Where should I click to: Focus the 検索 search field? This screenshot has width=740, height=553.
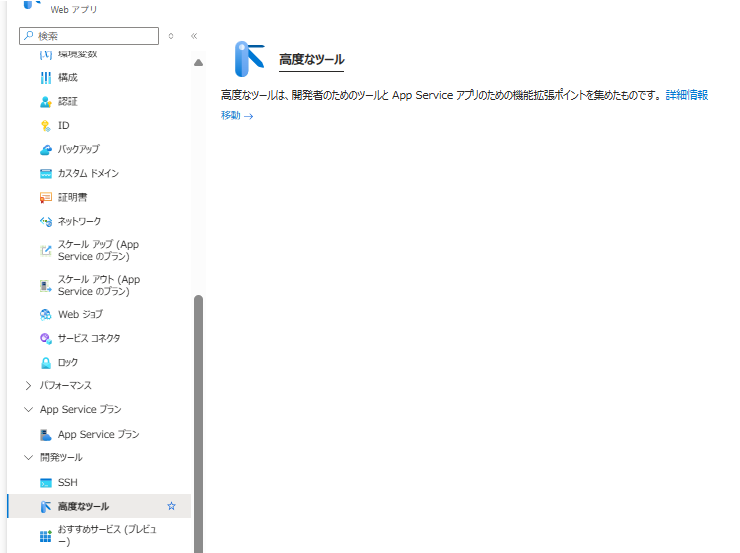(x=89, y=36)
